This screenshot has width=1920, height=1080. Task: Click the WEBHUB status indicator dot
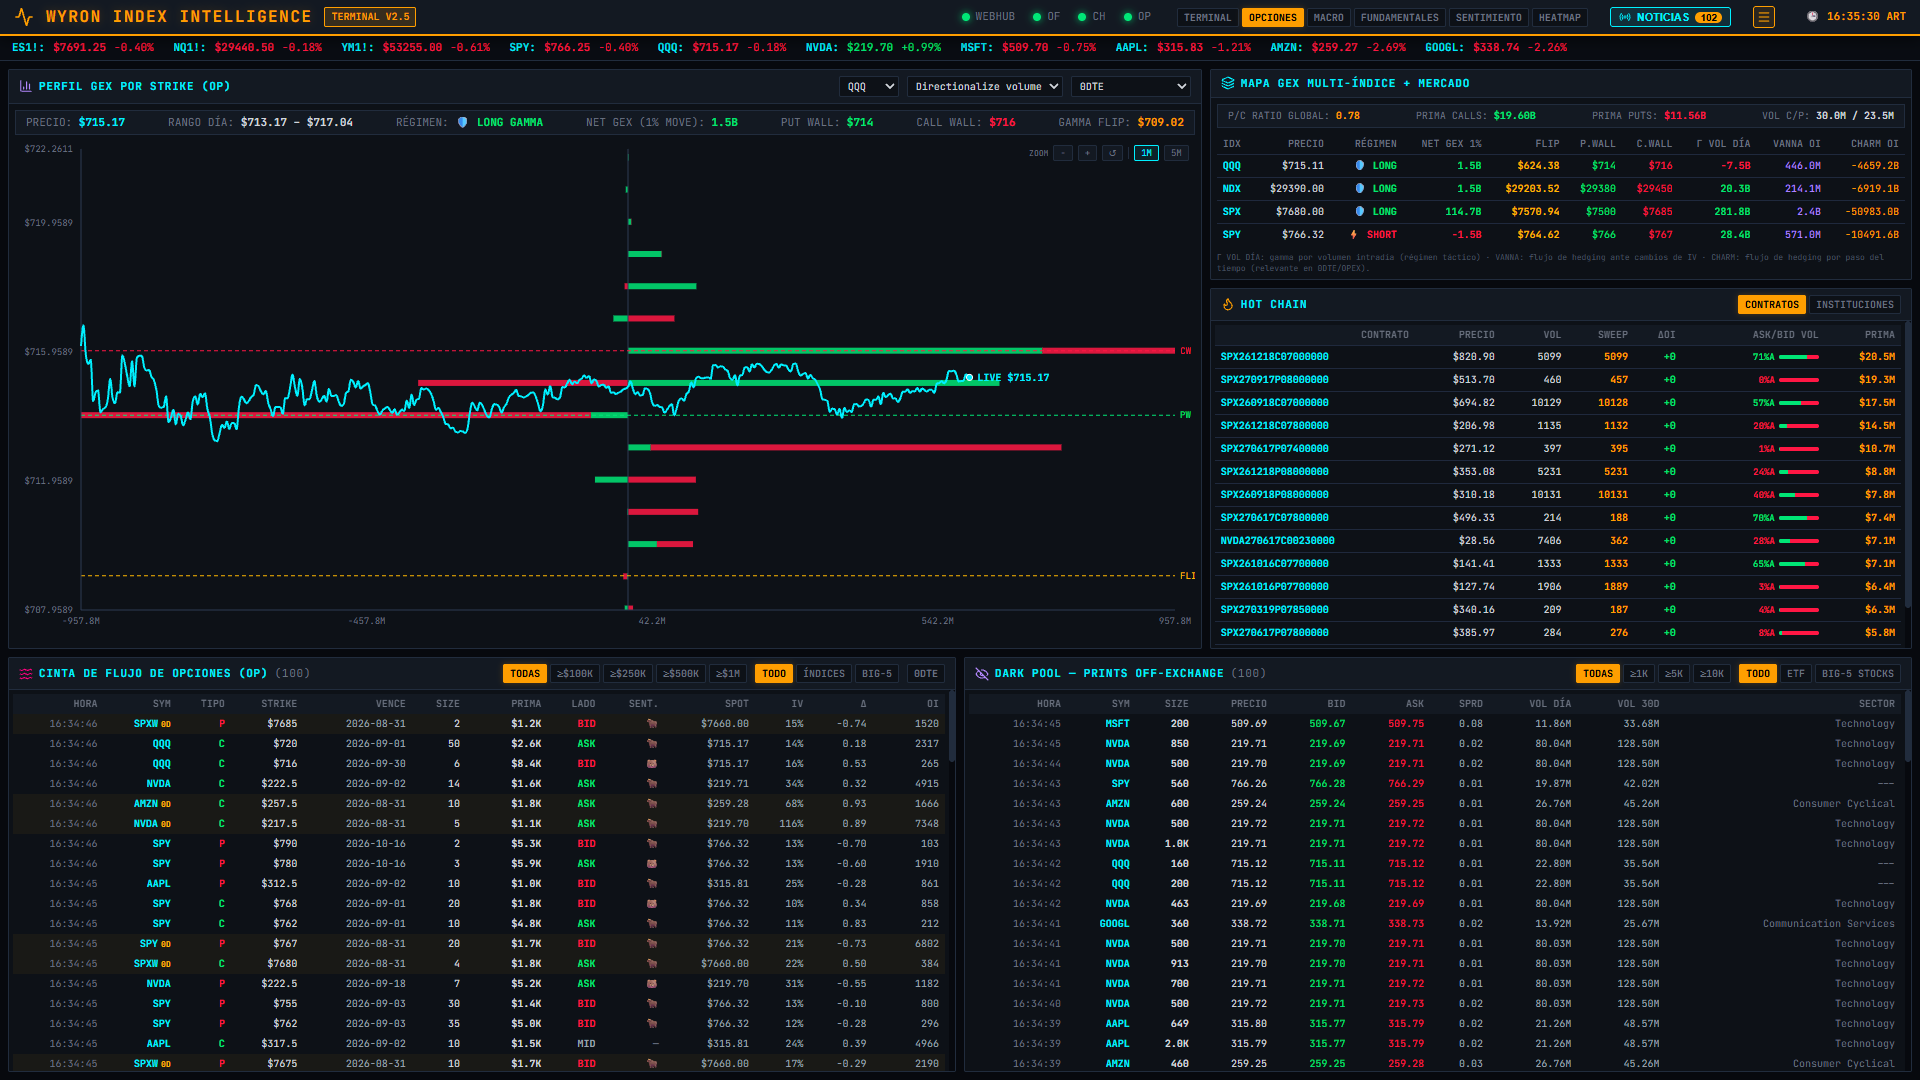pos(966,17)
